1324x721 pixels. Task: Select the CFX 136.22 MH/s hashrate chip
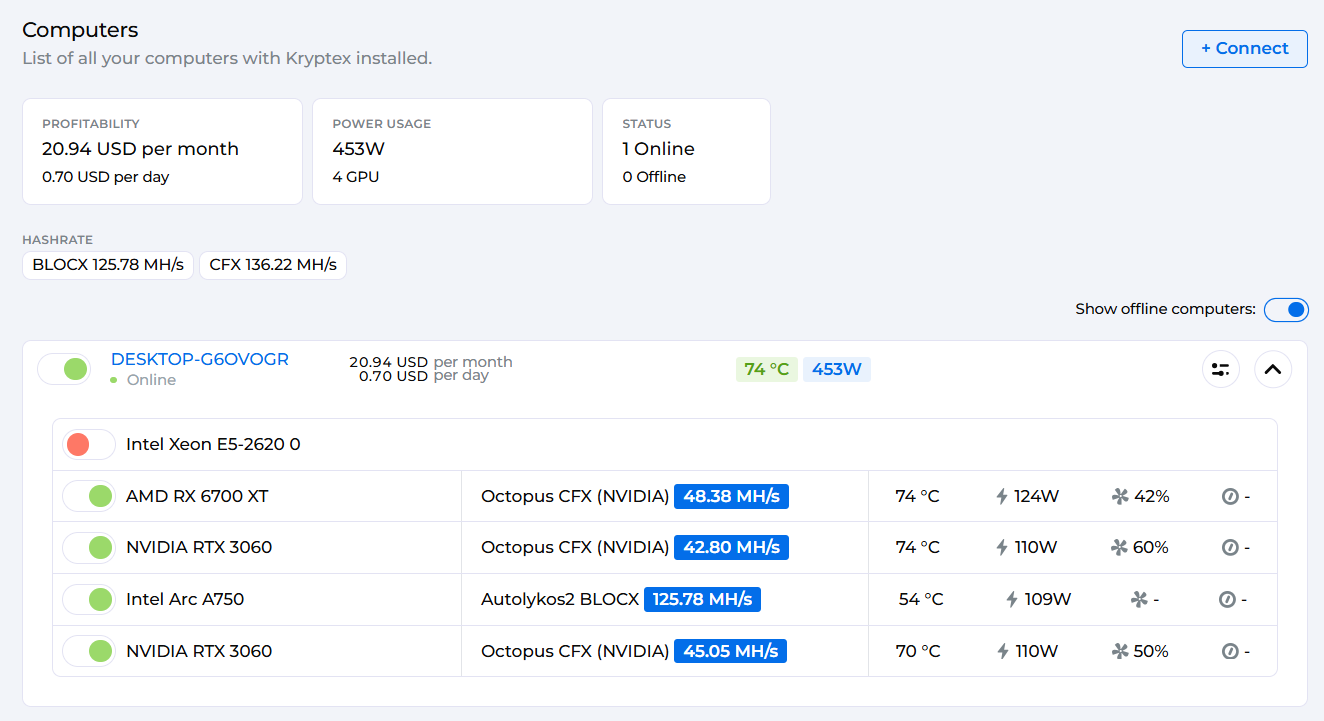(x=273, y=266)
